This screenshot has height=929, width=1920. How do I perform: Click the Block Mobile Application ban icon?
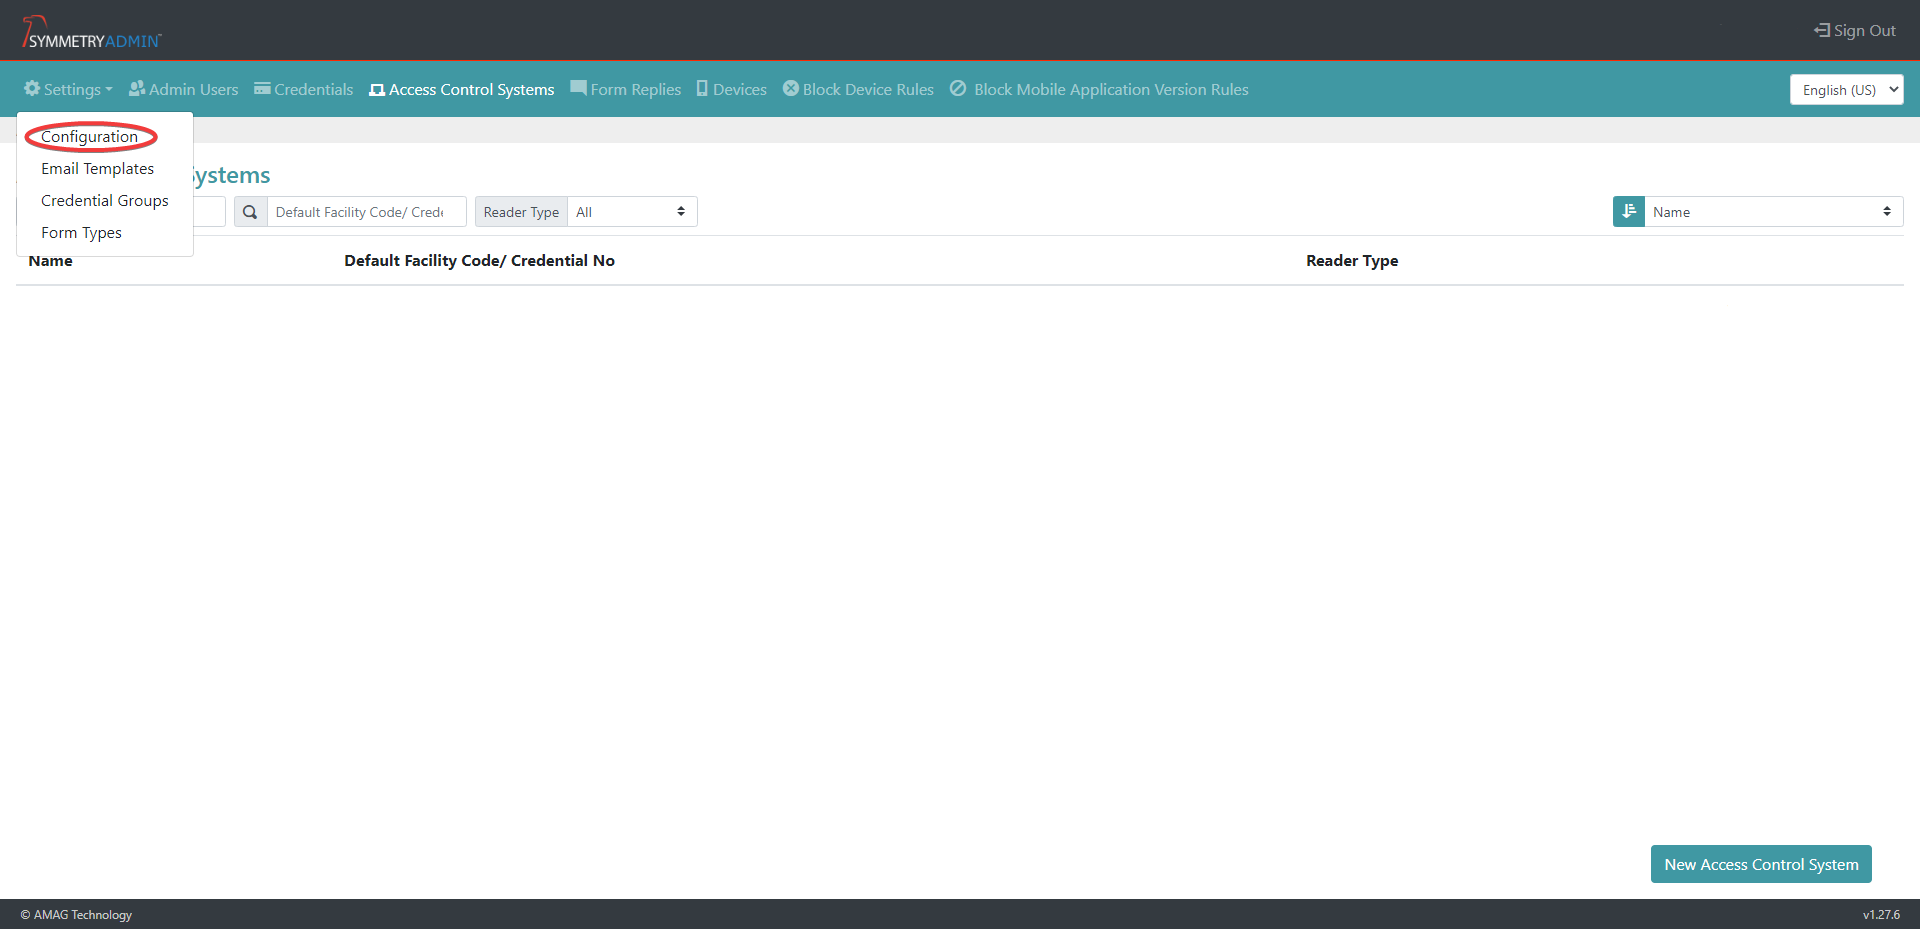(958, 88)
